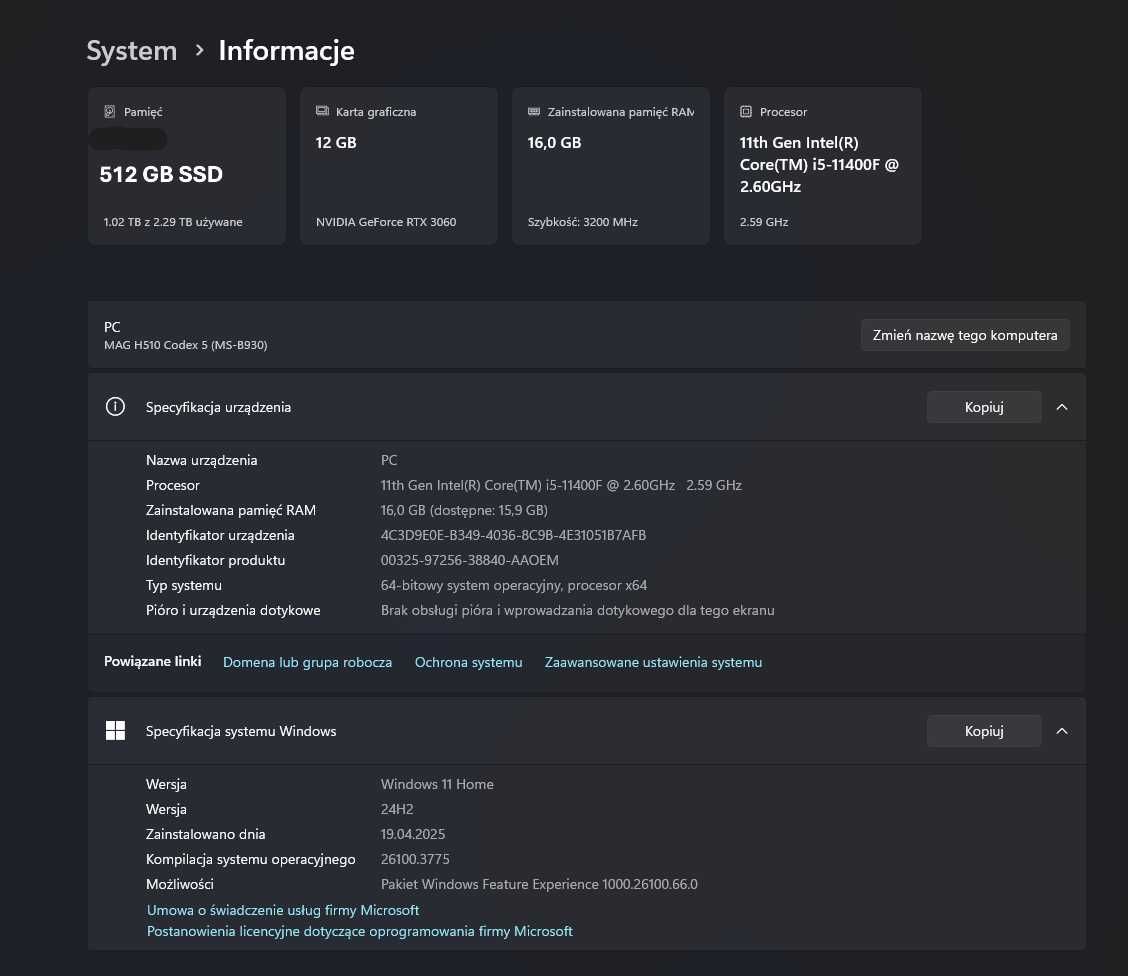The image size is (1128, 976).
Task: Click the 2.59 GHz text in Procesor card
Action: point(763,222)
